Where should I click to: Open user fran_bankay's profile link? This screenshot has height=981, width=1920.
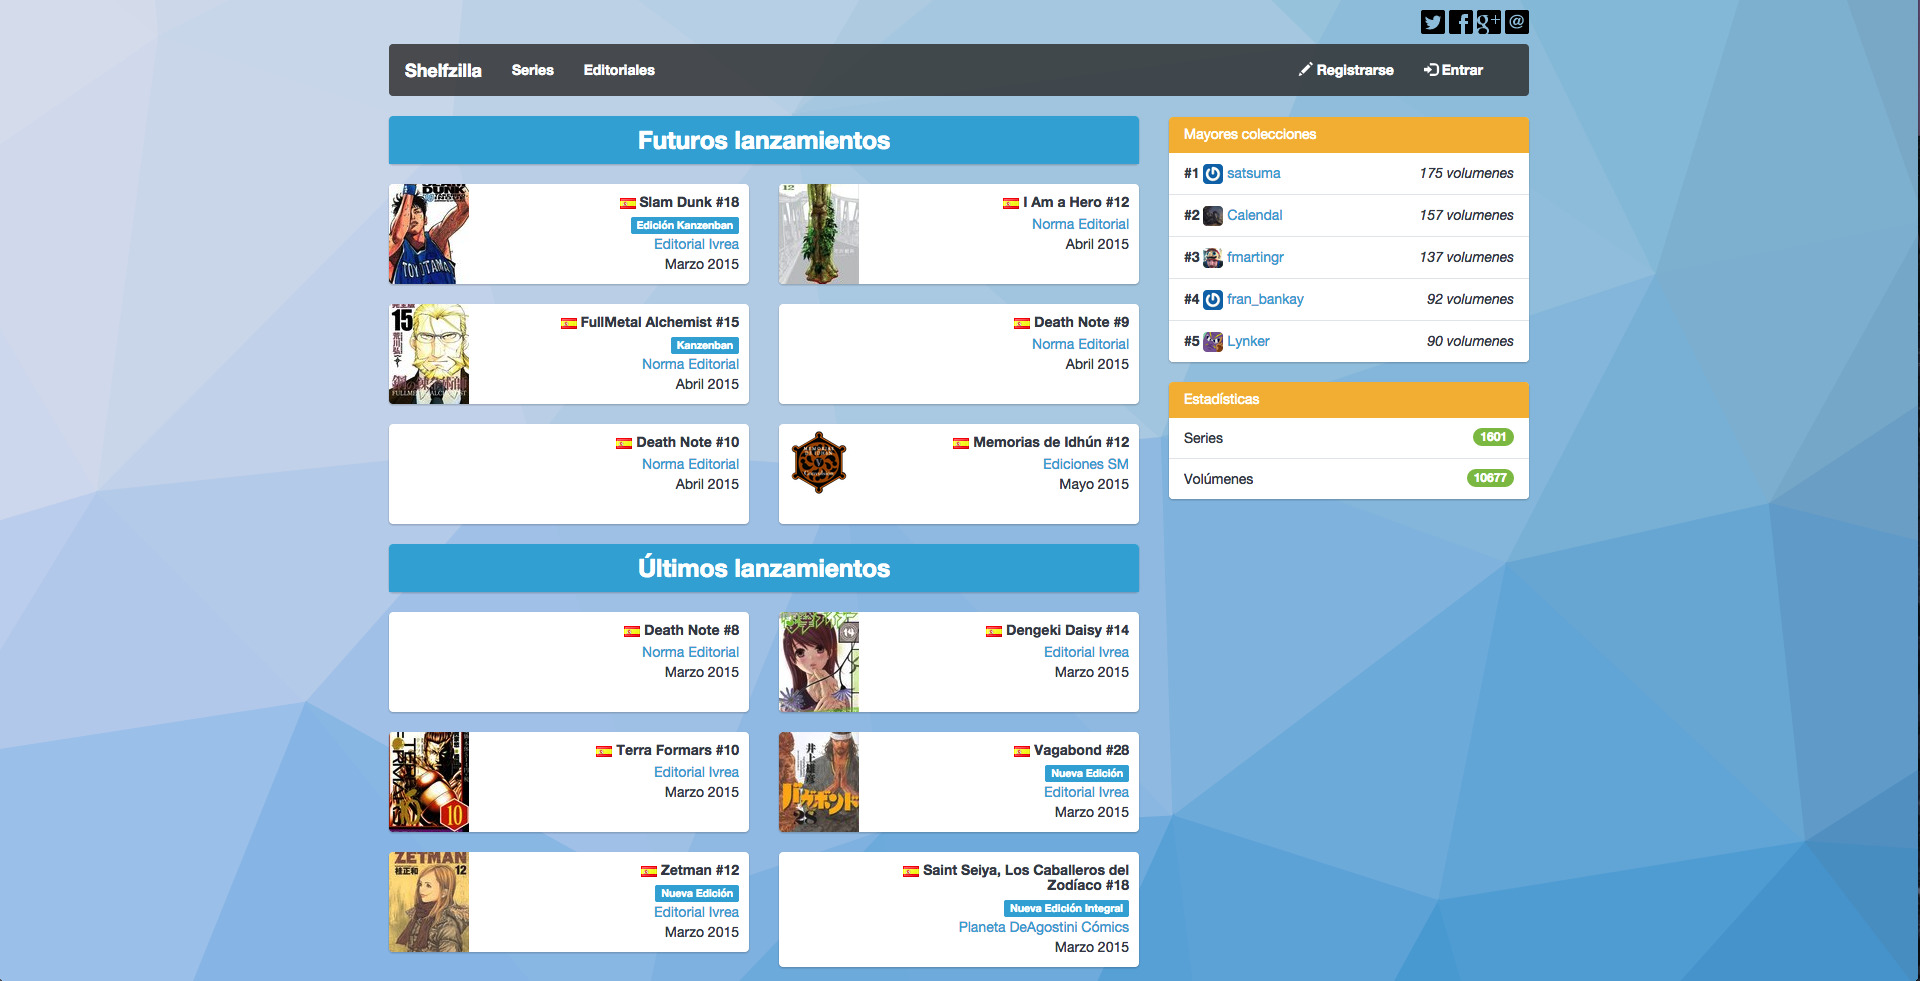(x=1265, y=299)
